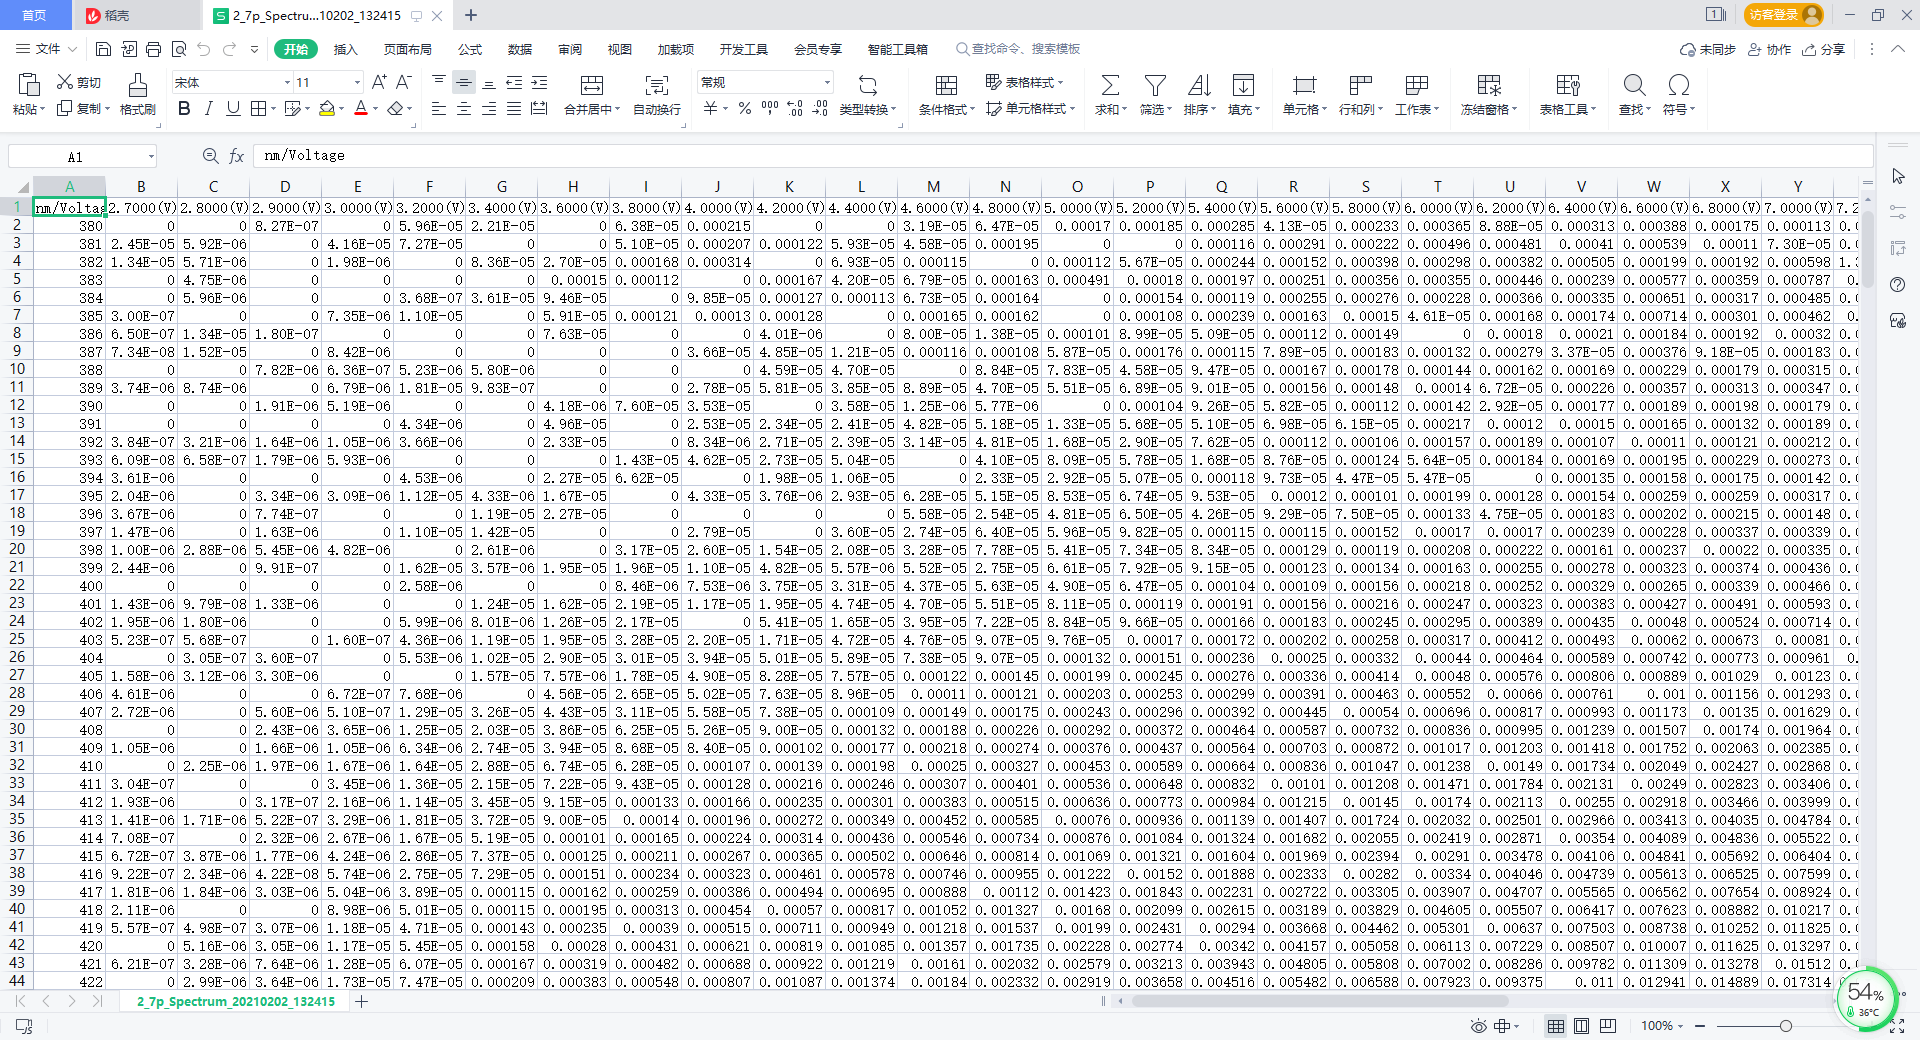
Task: Toggle eye protection mode icon in status bar
Action: tap(1479, 1026)
